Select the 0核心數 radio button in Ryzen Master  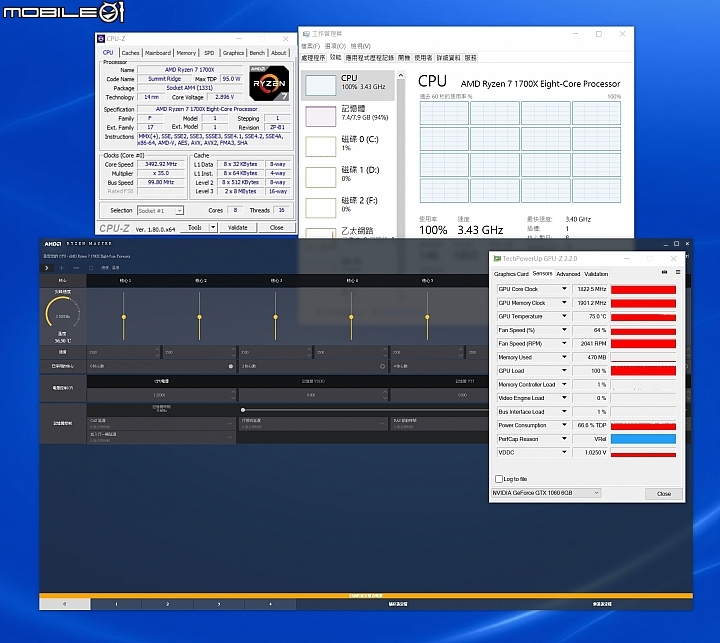(x=231, y=366)
